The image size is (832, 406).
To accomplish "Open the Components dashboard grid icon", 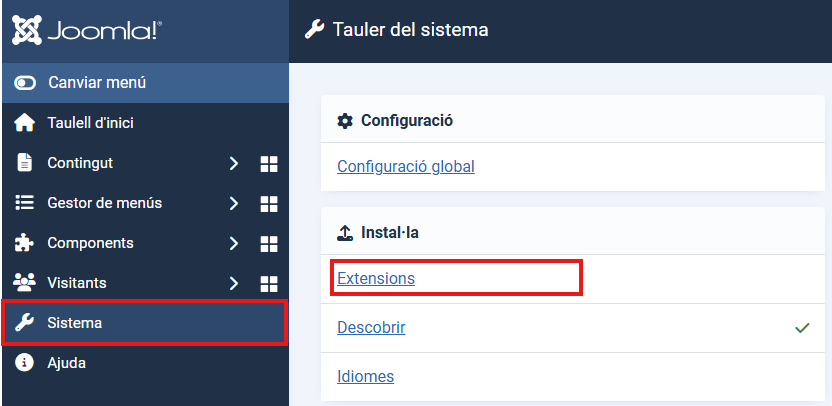I will [268, 243].
